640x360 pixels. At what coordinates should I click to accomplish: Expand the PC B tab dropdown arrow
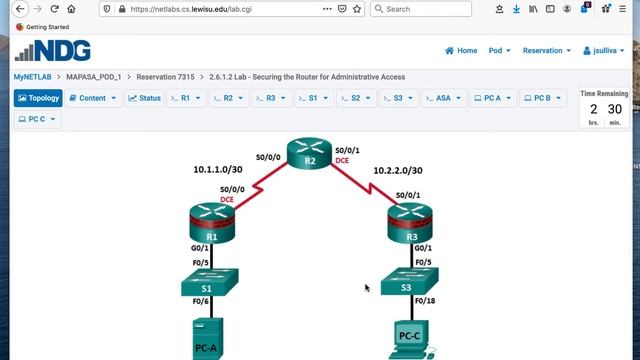tap(558, 98)
